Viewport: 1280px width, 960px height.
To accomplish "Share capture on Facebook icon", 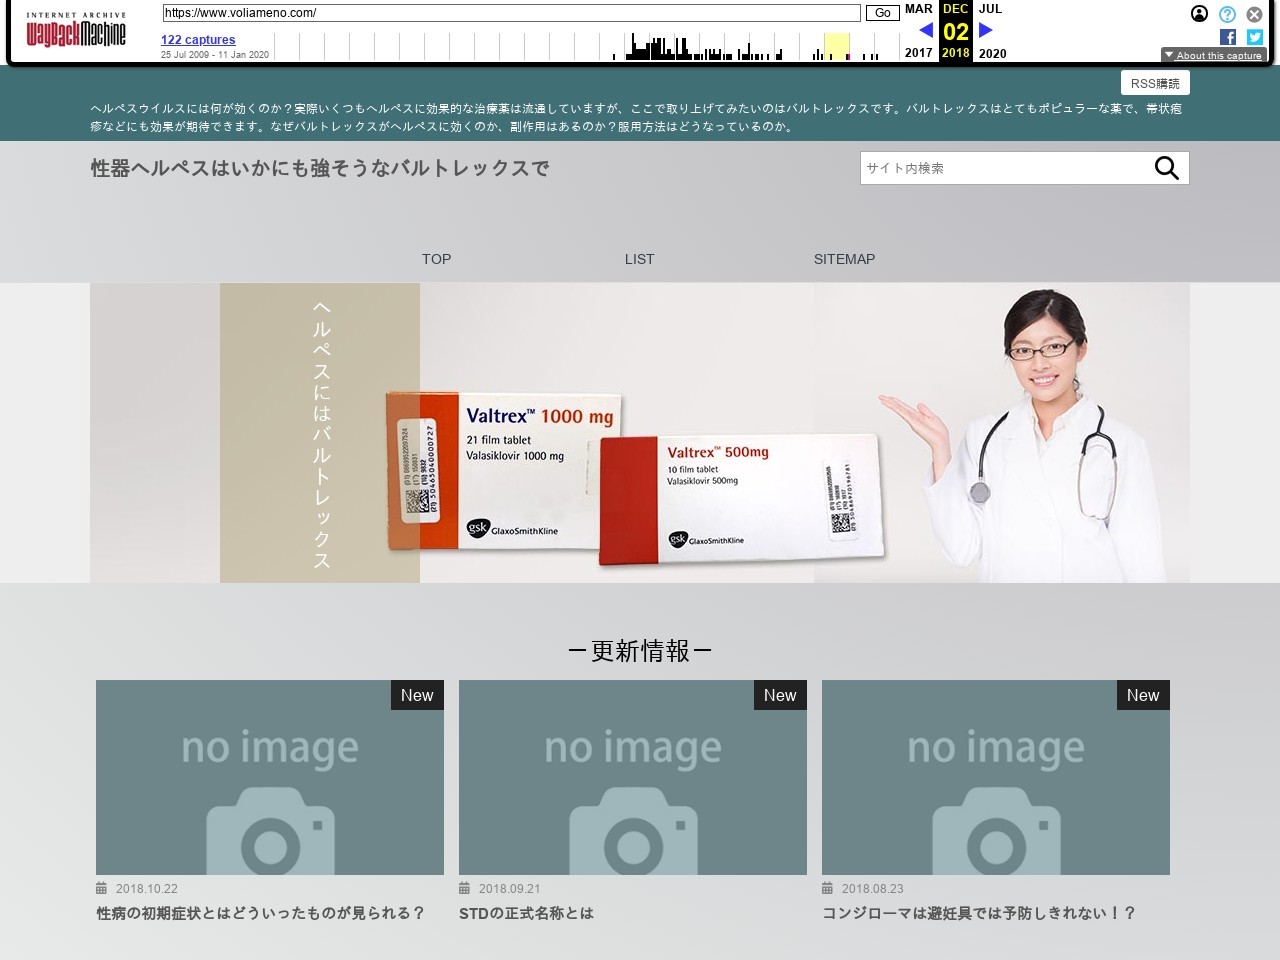I will (1228, 37).
